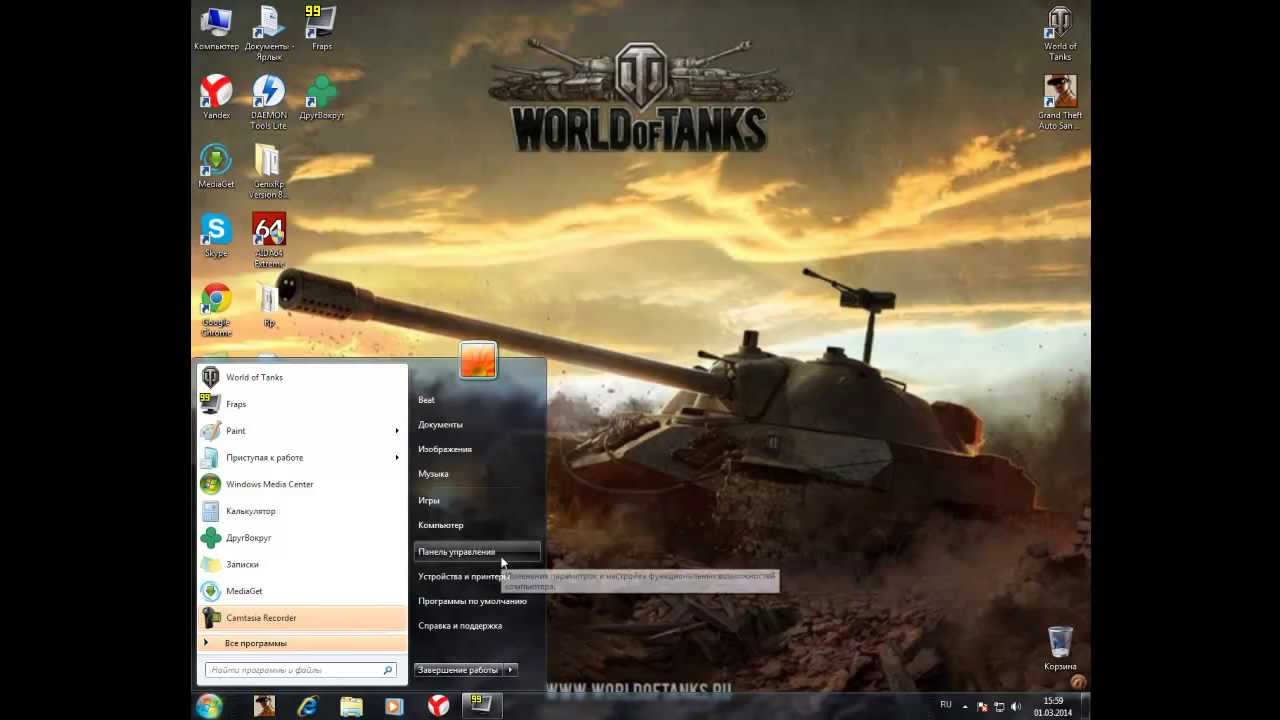Open the Корзина recycle bin
1280x720 pixels.
1060,648
